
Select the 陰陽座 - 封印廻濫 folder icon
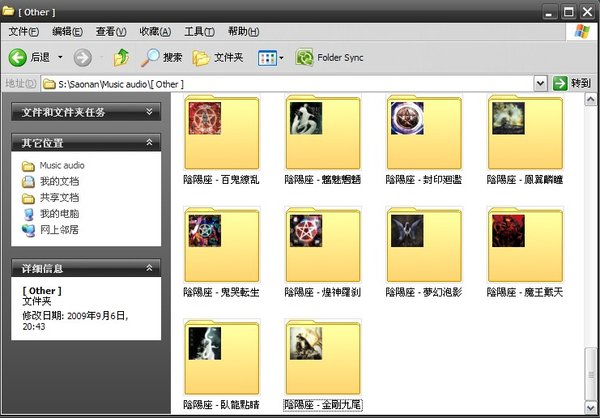click(x=424, y=133)
